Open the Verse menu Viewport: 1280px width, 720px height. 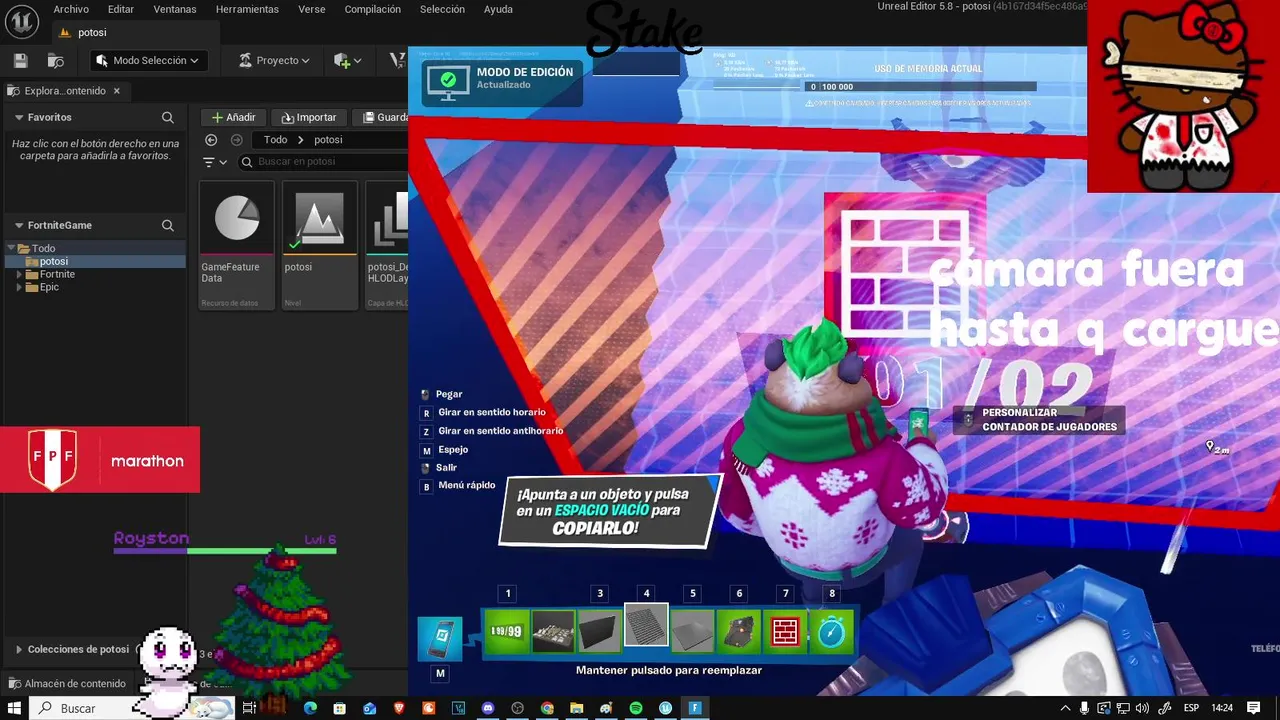[x=312, y=9]
